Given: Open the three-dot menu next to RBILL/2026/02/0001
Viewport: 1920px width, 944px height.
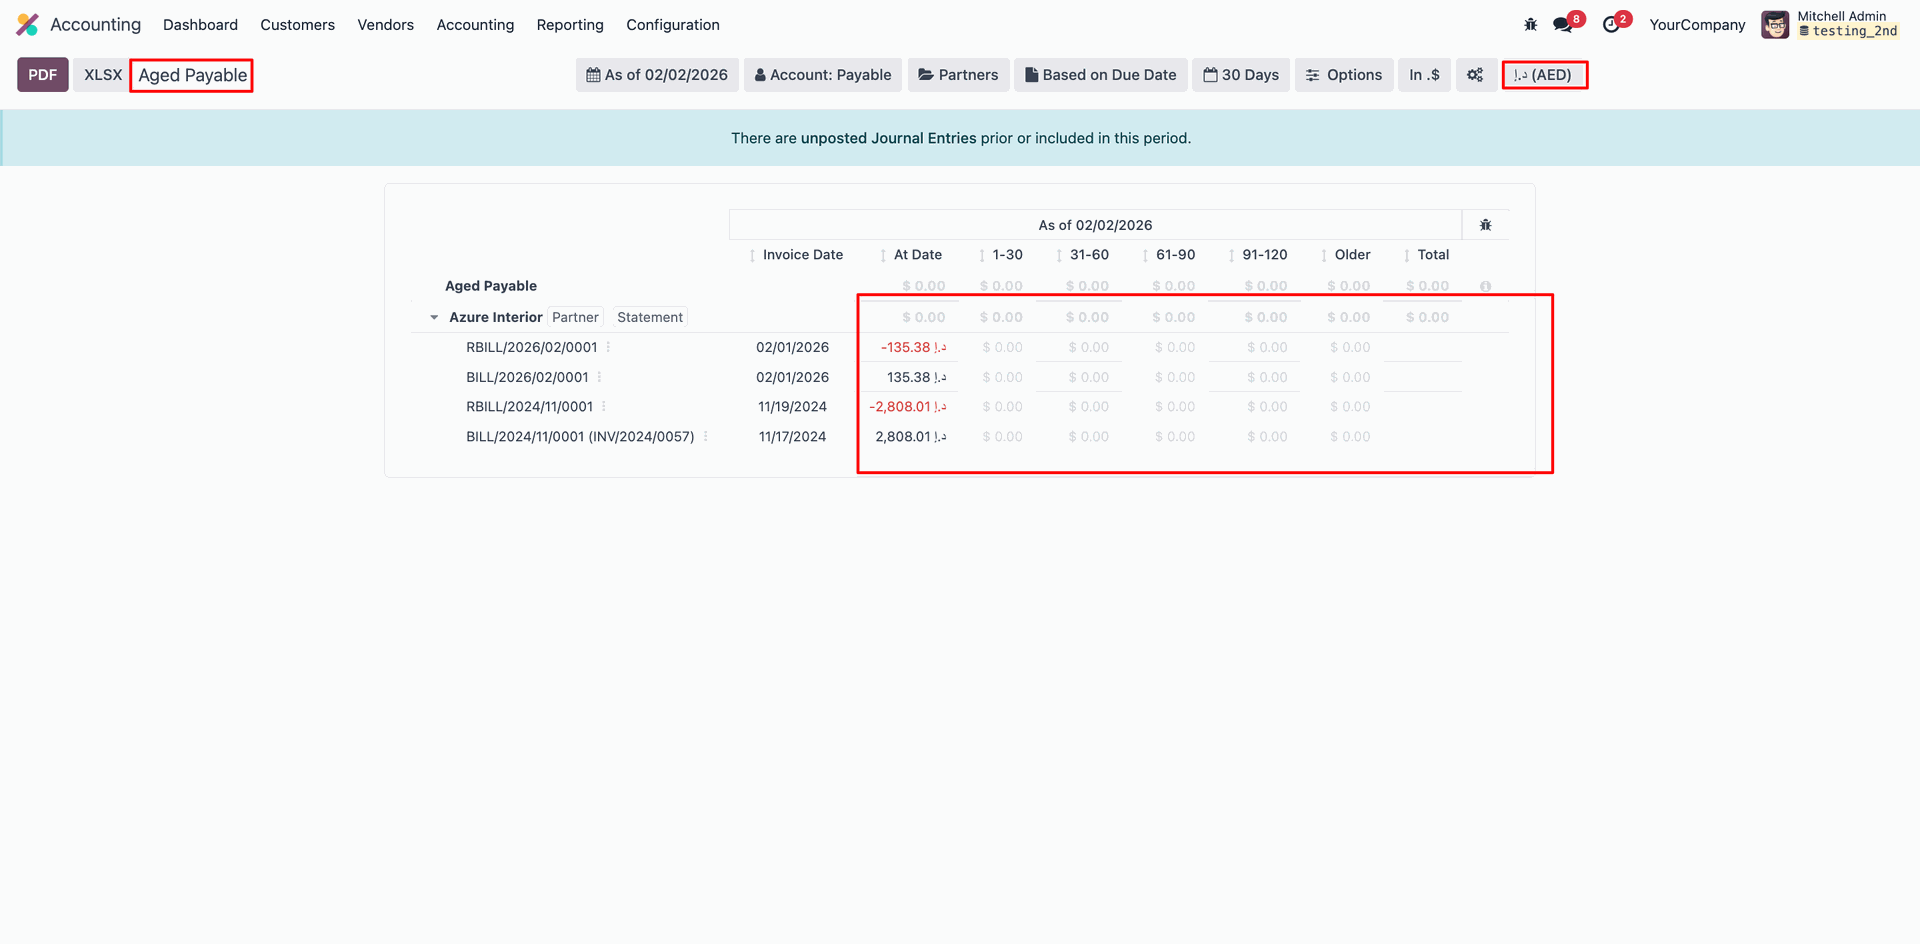Looking at the screenshot, I should [608, 347].
